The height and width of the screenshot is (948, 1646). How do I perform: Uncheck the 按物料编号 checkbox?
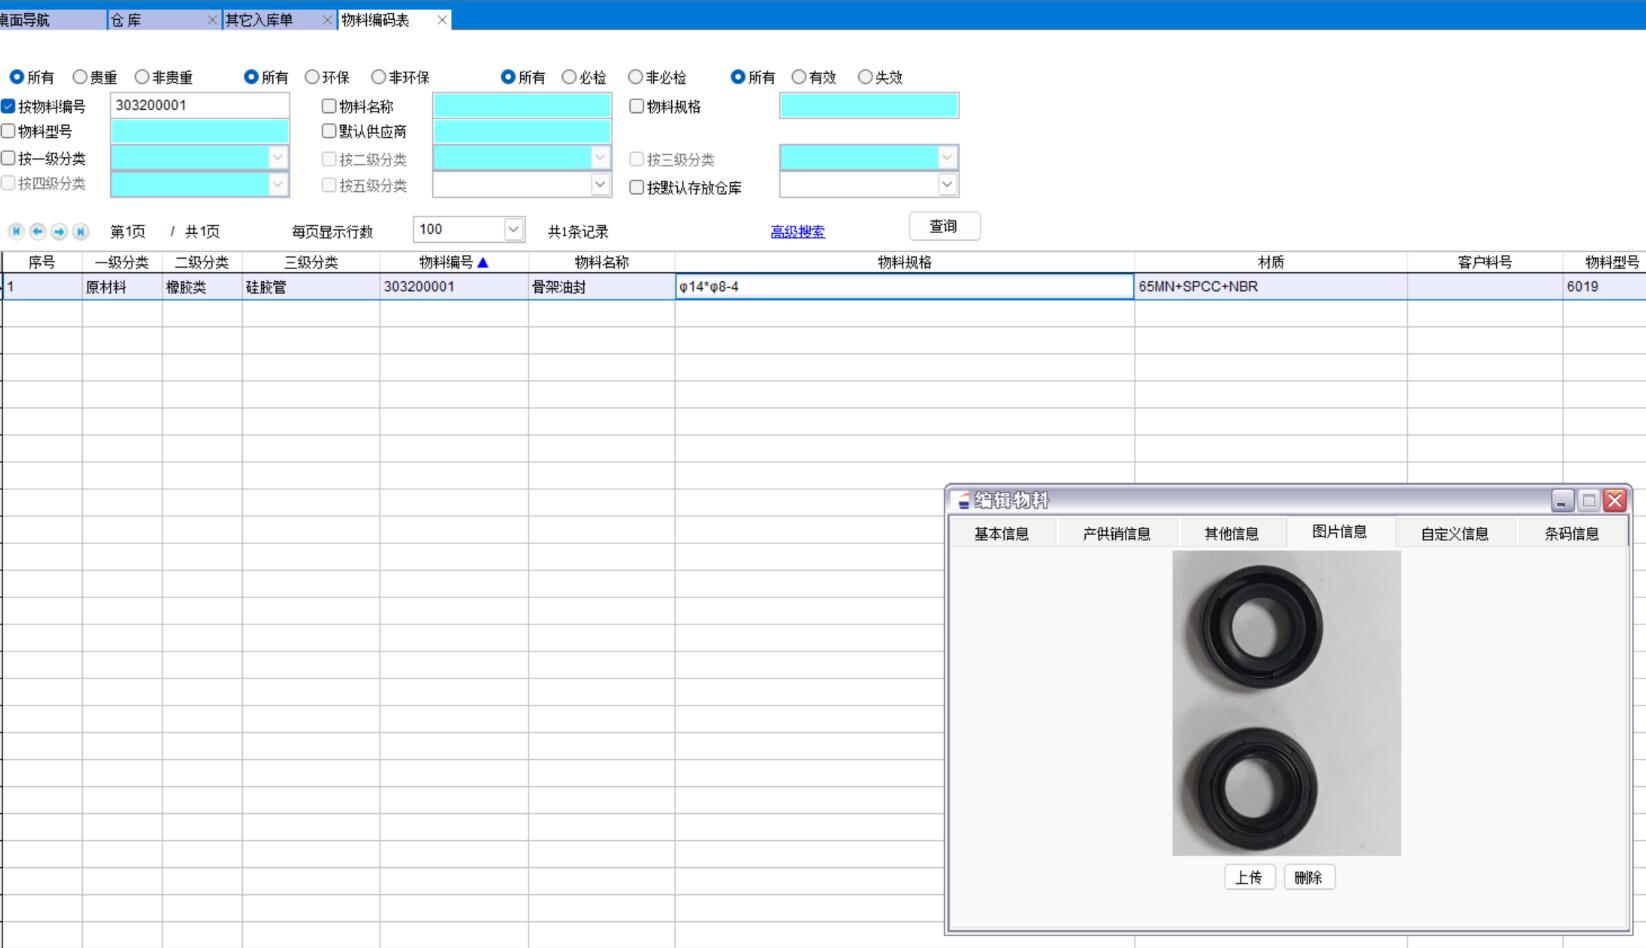coord(9,106)
